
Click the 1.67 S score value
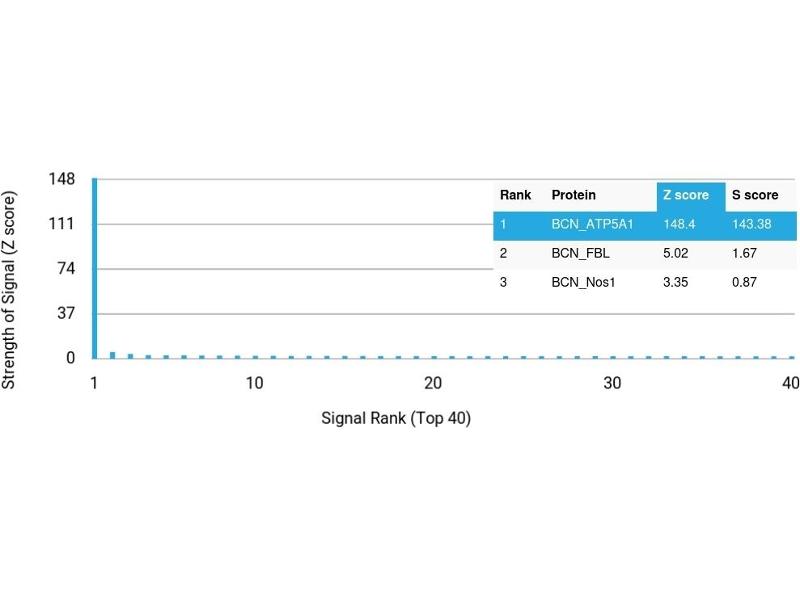[x=745, y=253]
